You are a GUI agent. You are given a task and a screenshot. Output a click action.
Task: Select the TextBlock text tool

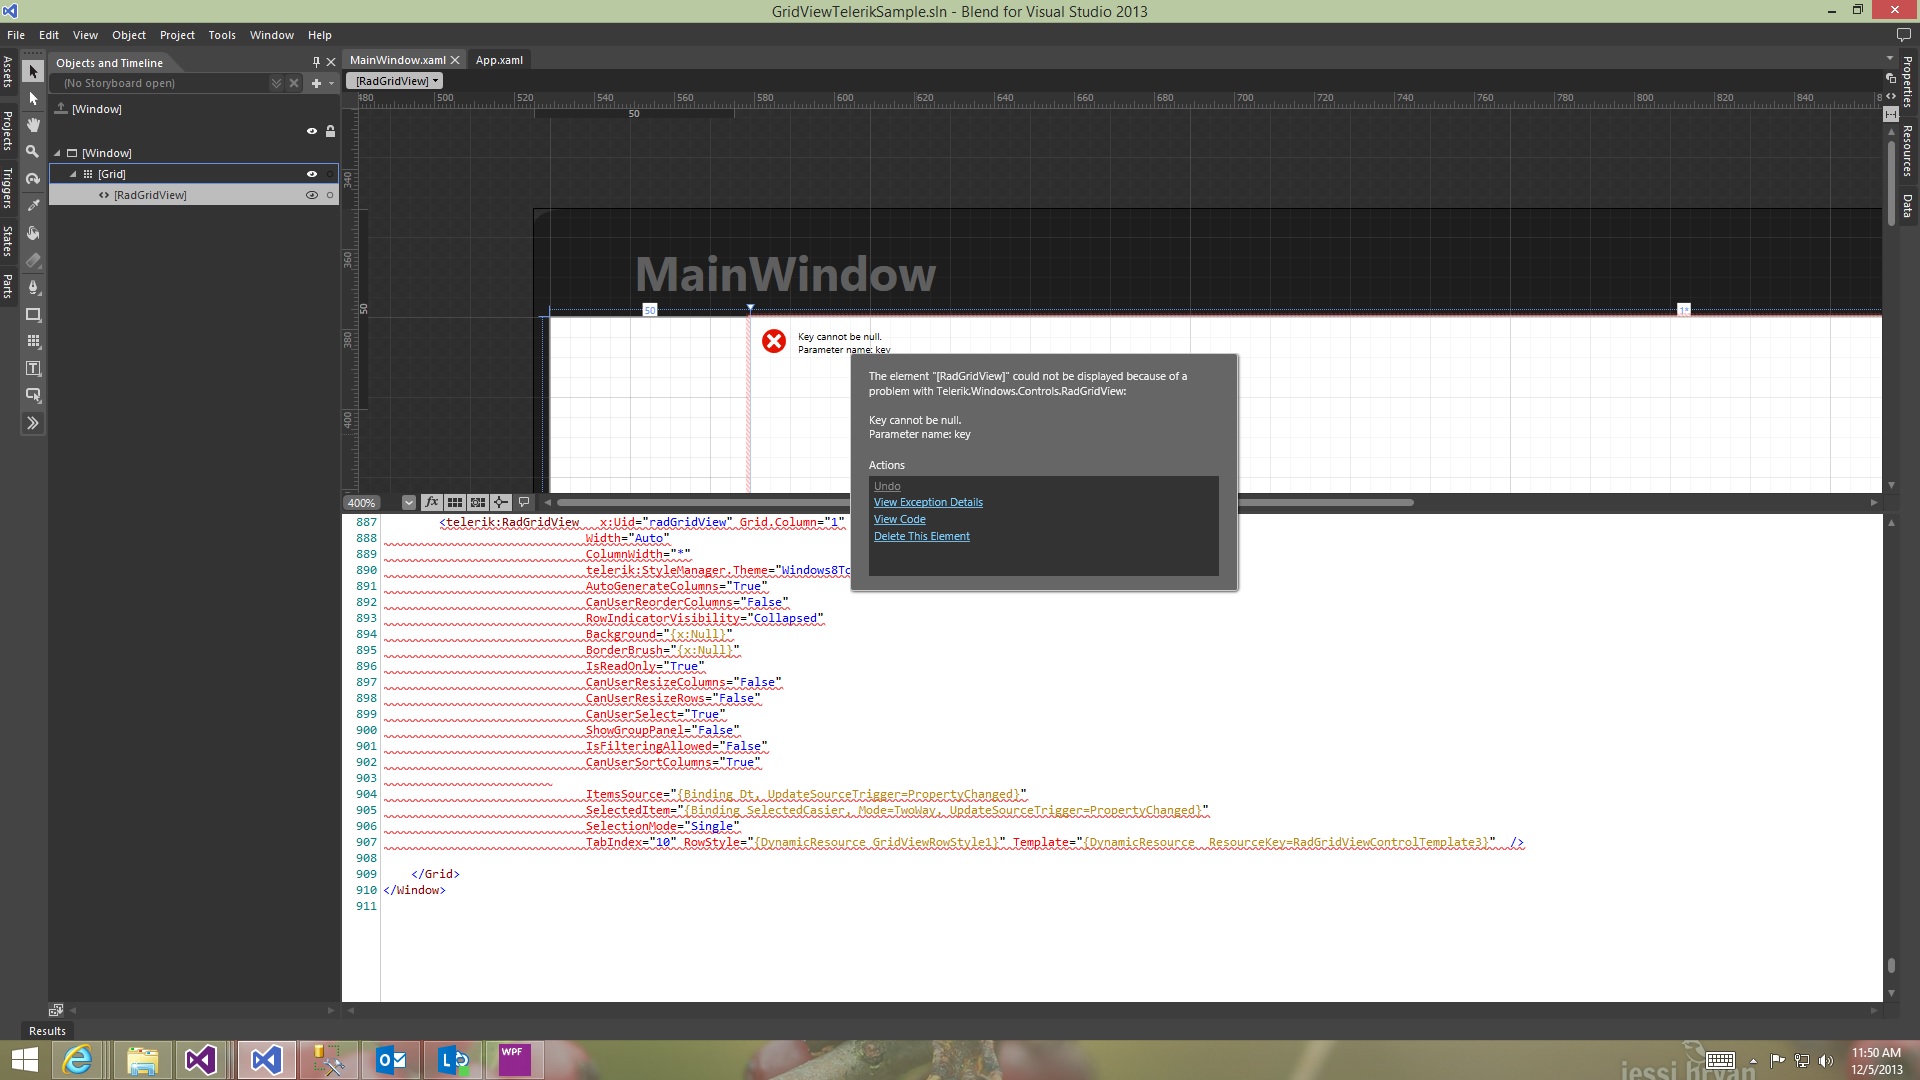(33, 368)
